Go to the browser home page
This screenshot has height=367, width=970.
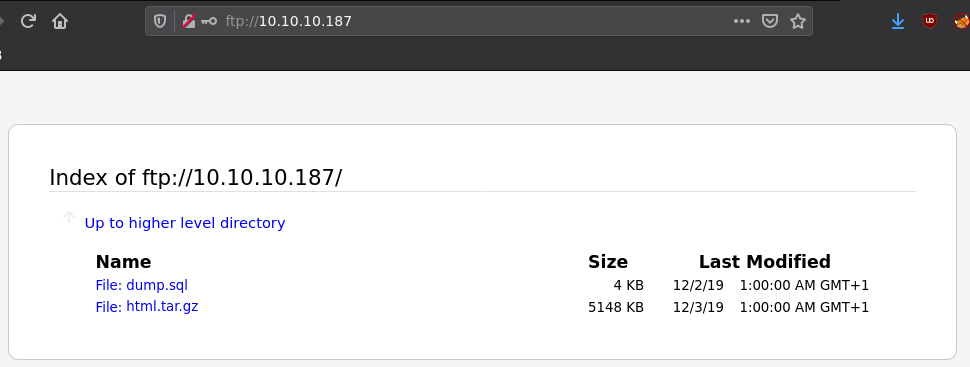[x=59, y=21]
